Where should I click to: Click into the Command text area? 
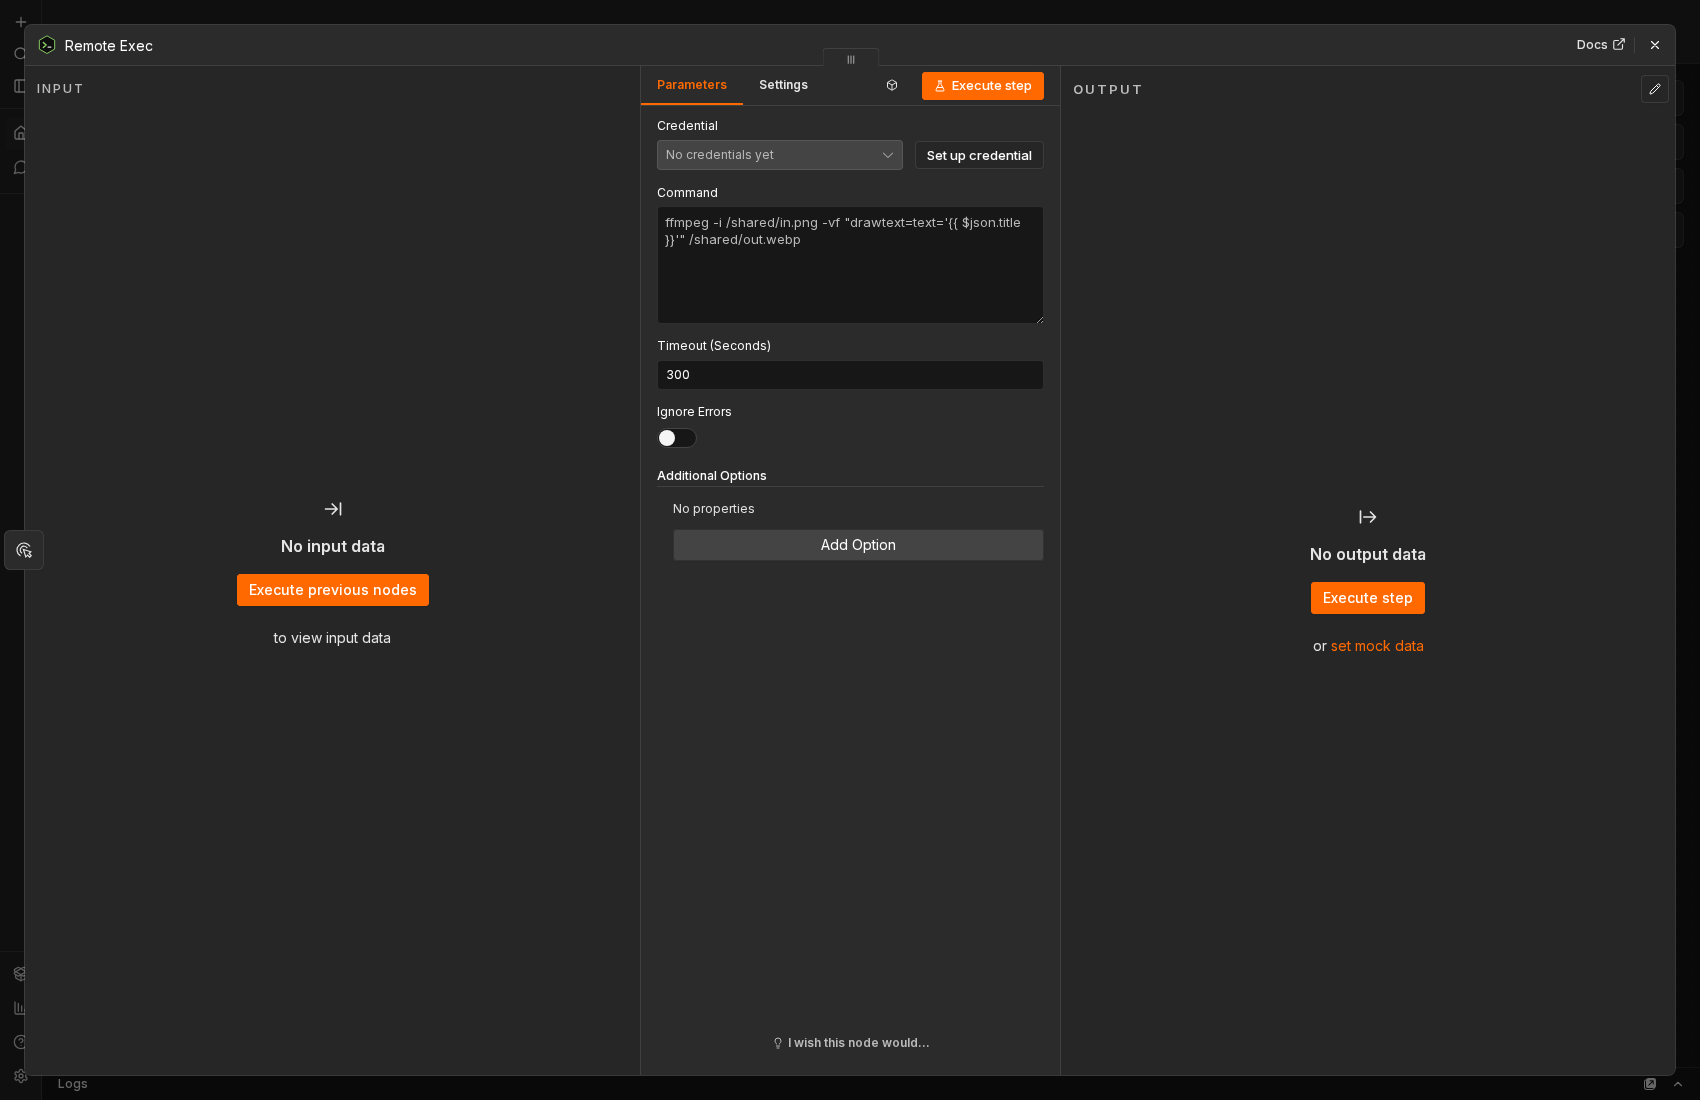(850, 265)
